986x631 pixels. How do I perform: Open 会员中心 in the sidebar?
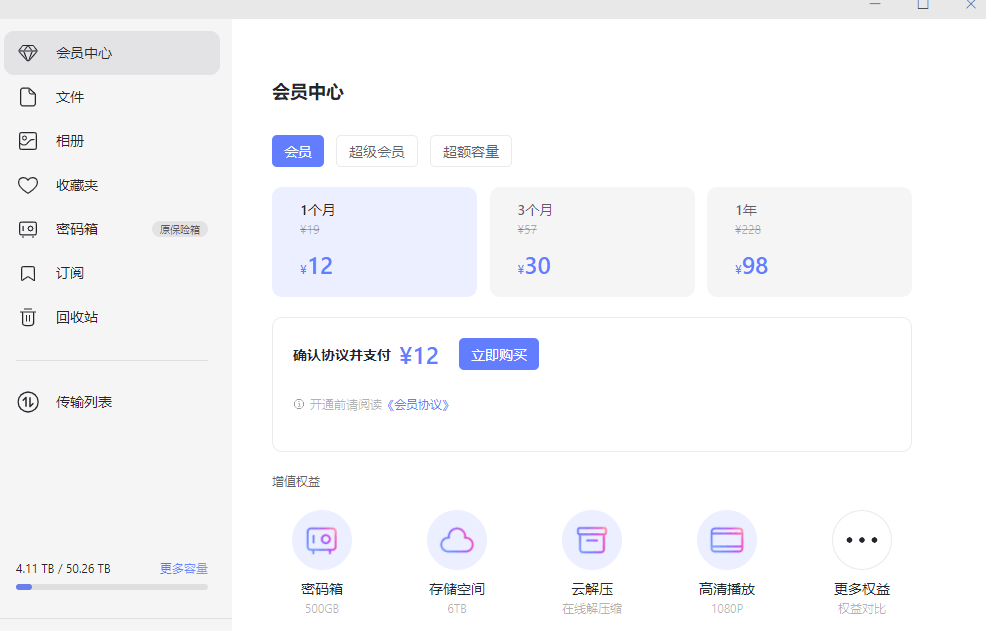(112, 53)
